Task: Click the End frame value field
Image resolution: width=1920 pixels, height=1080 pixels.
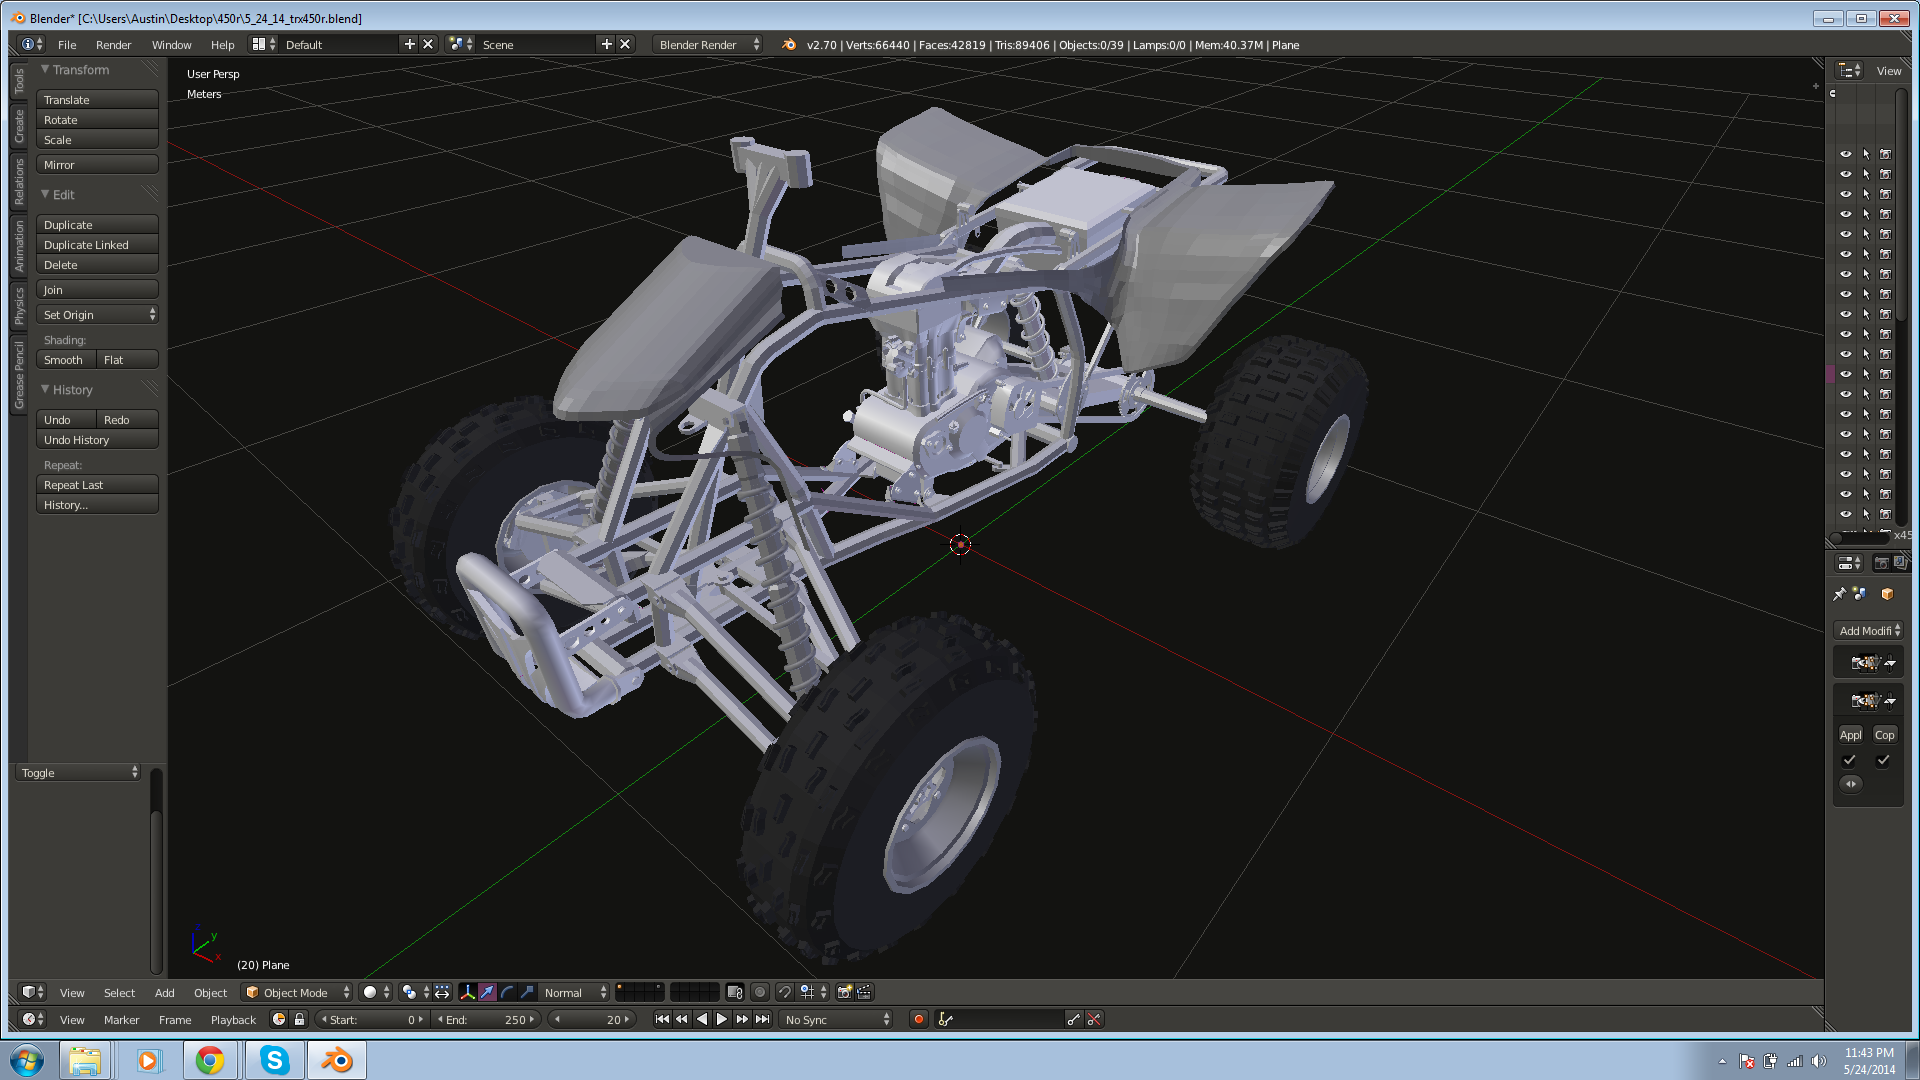Action: [x=487, y=1019]
